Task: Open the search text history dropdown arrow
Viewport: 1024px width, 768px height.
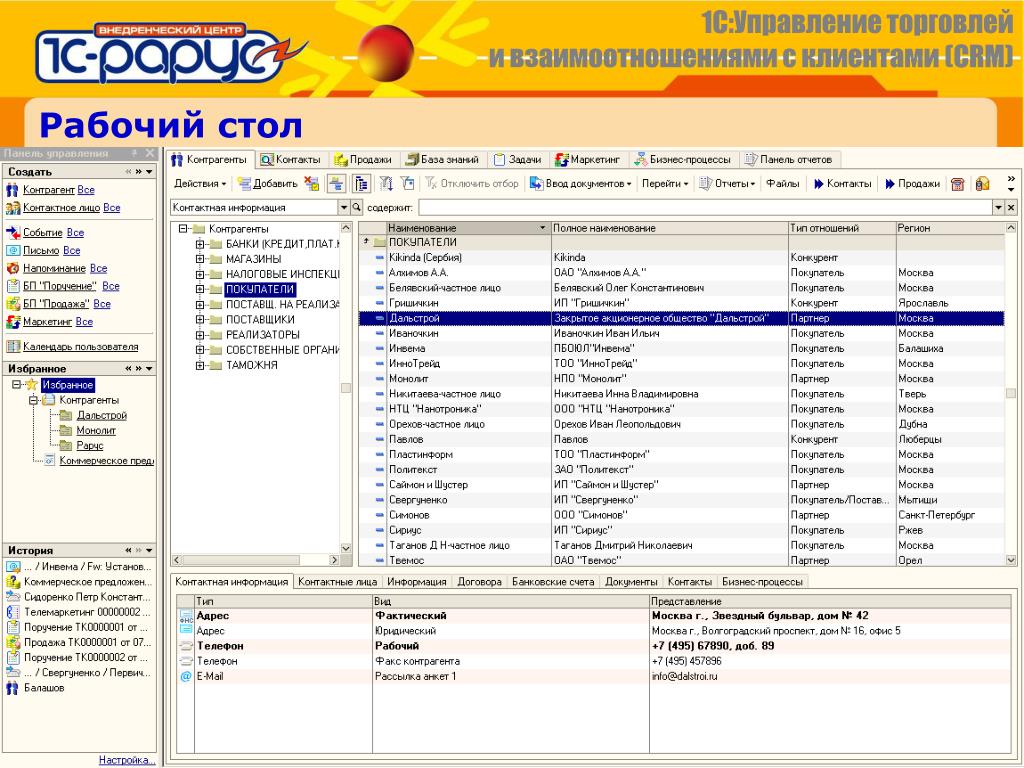Action: coord(998,208)
